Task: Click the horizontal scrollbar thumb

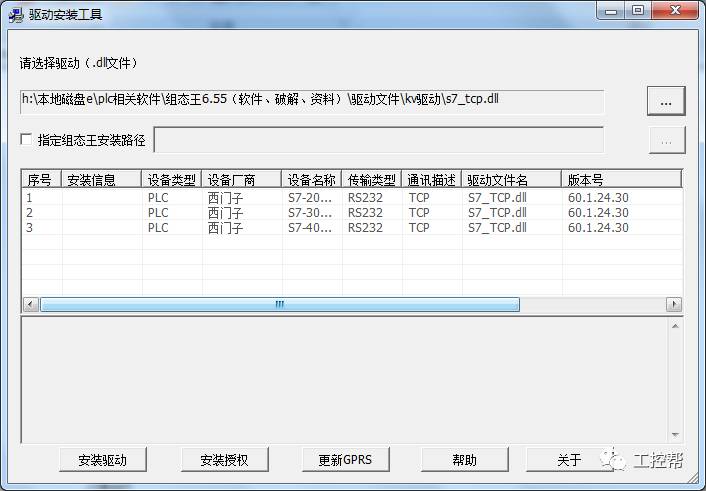Action: tap(280, 305)
